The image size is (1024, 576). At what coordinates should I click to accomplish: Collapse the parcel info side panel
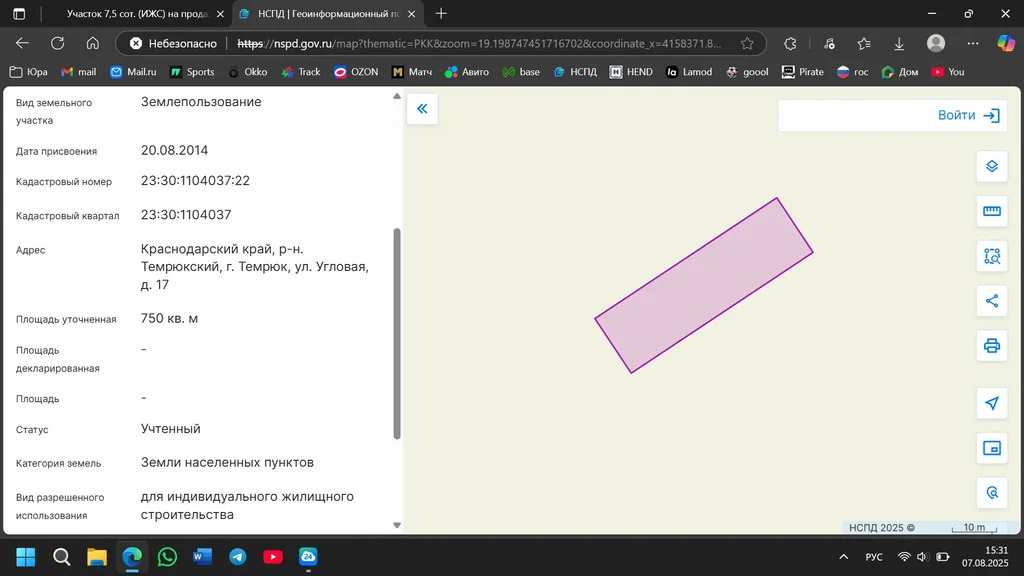(x=422, y=109)
